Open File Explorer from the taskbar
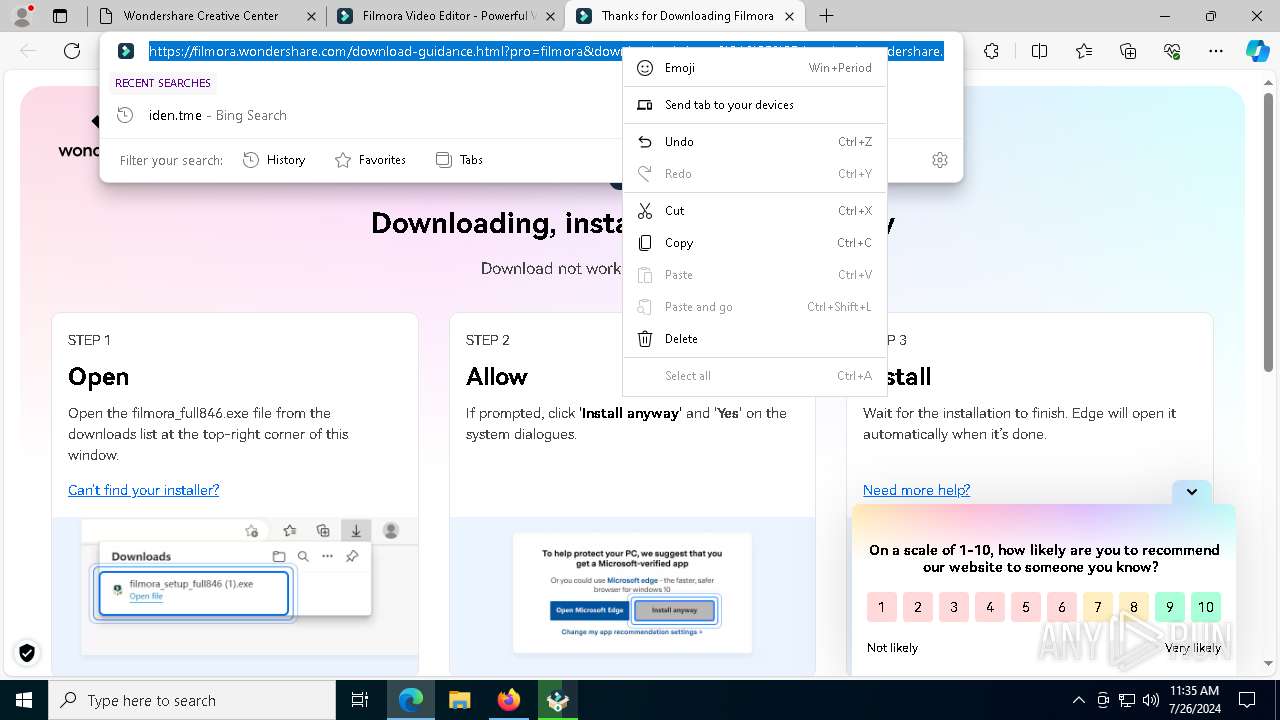1280x720 pixels. (459, 700)
